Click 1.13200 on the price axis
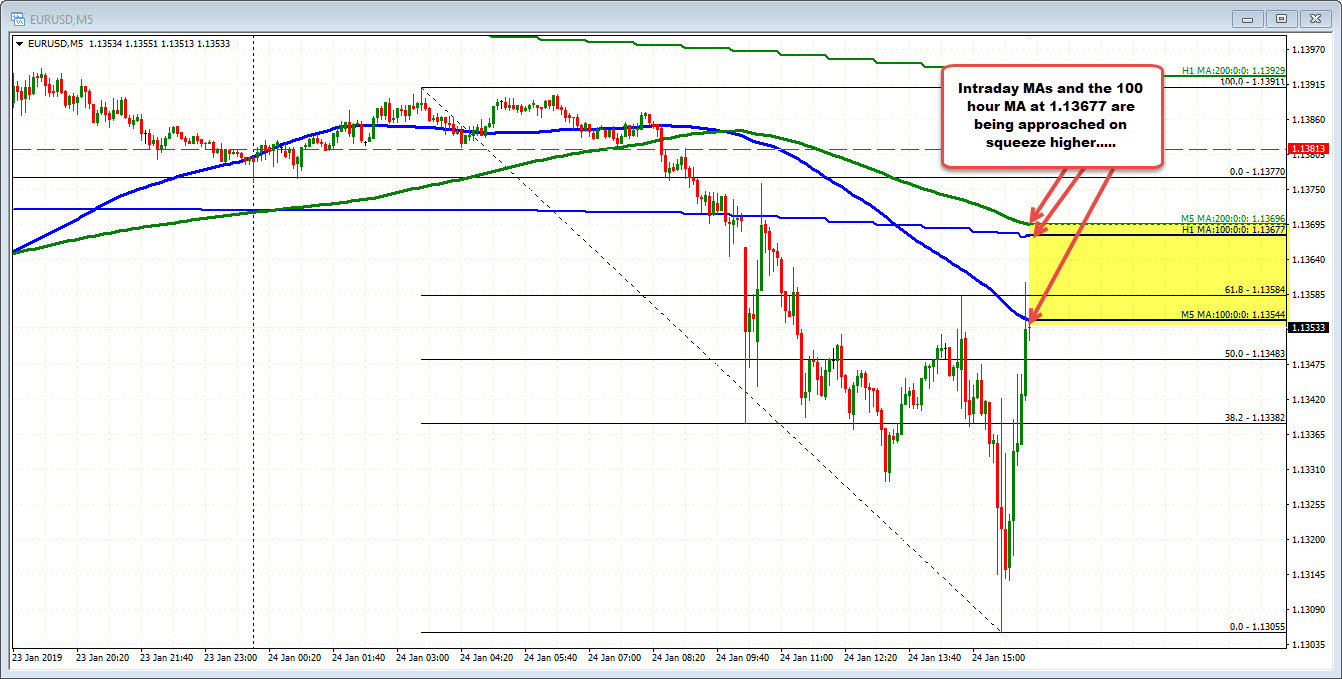 [1310, 539]
